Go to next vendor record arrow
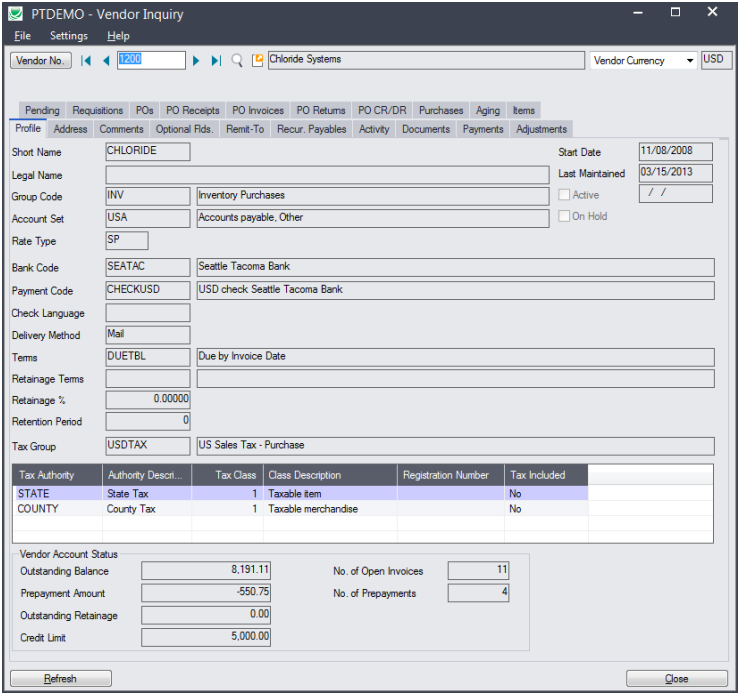740x694 pixels. 196,60
